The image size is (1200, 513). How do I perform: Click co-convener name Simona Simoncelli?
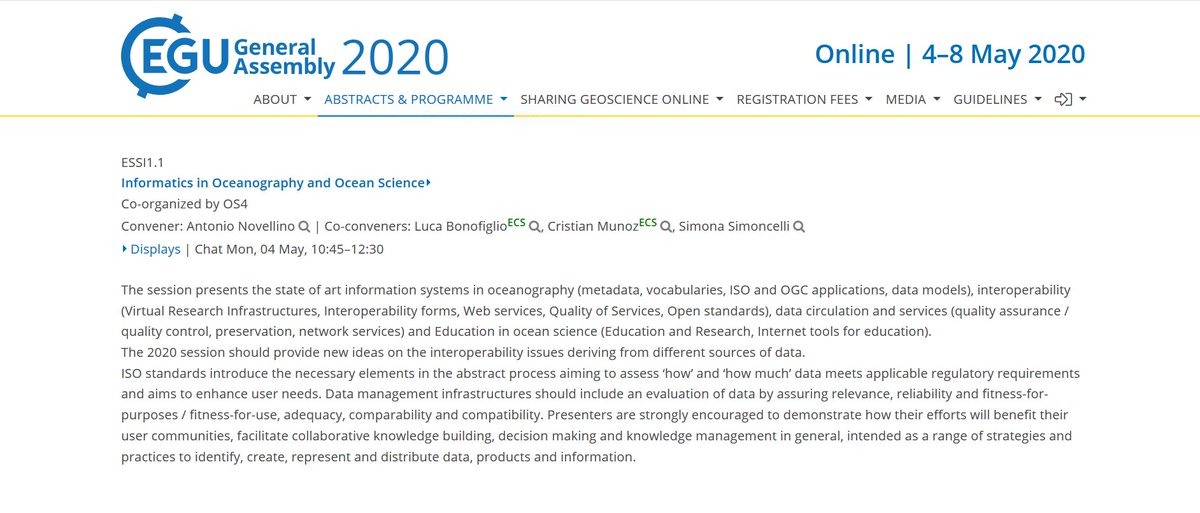pyautogui.click(x=733, y=227)
